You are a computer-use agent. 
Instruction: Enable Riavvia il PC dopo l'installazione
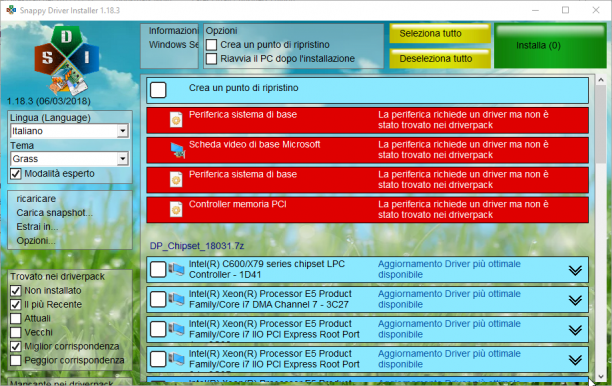pyautogui.click(x=212, y=59)
